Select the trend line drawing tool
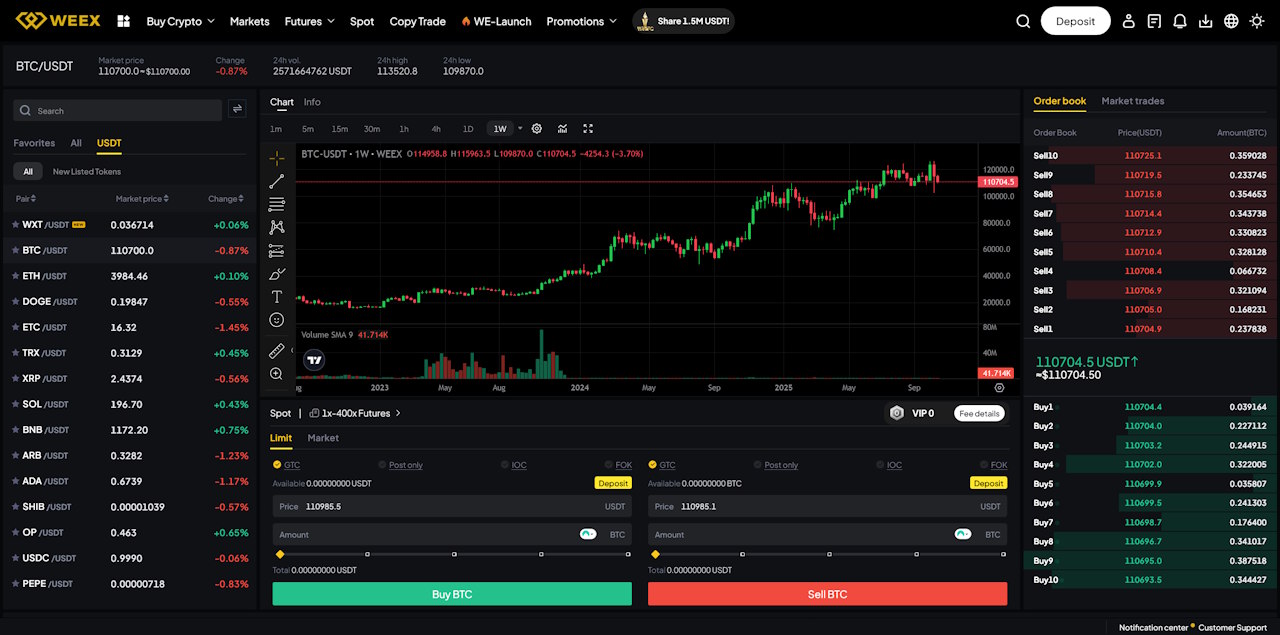This screenshot has height=635, width=1280. click(x=276, y=180)
